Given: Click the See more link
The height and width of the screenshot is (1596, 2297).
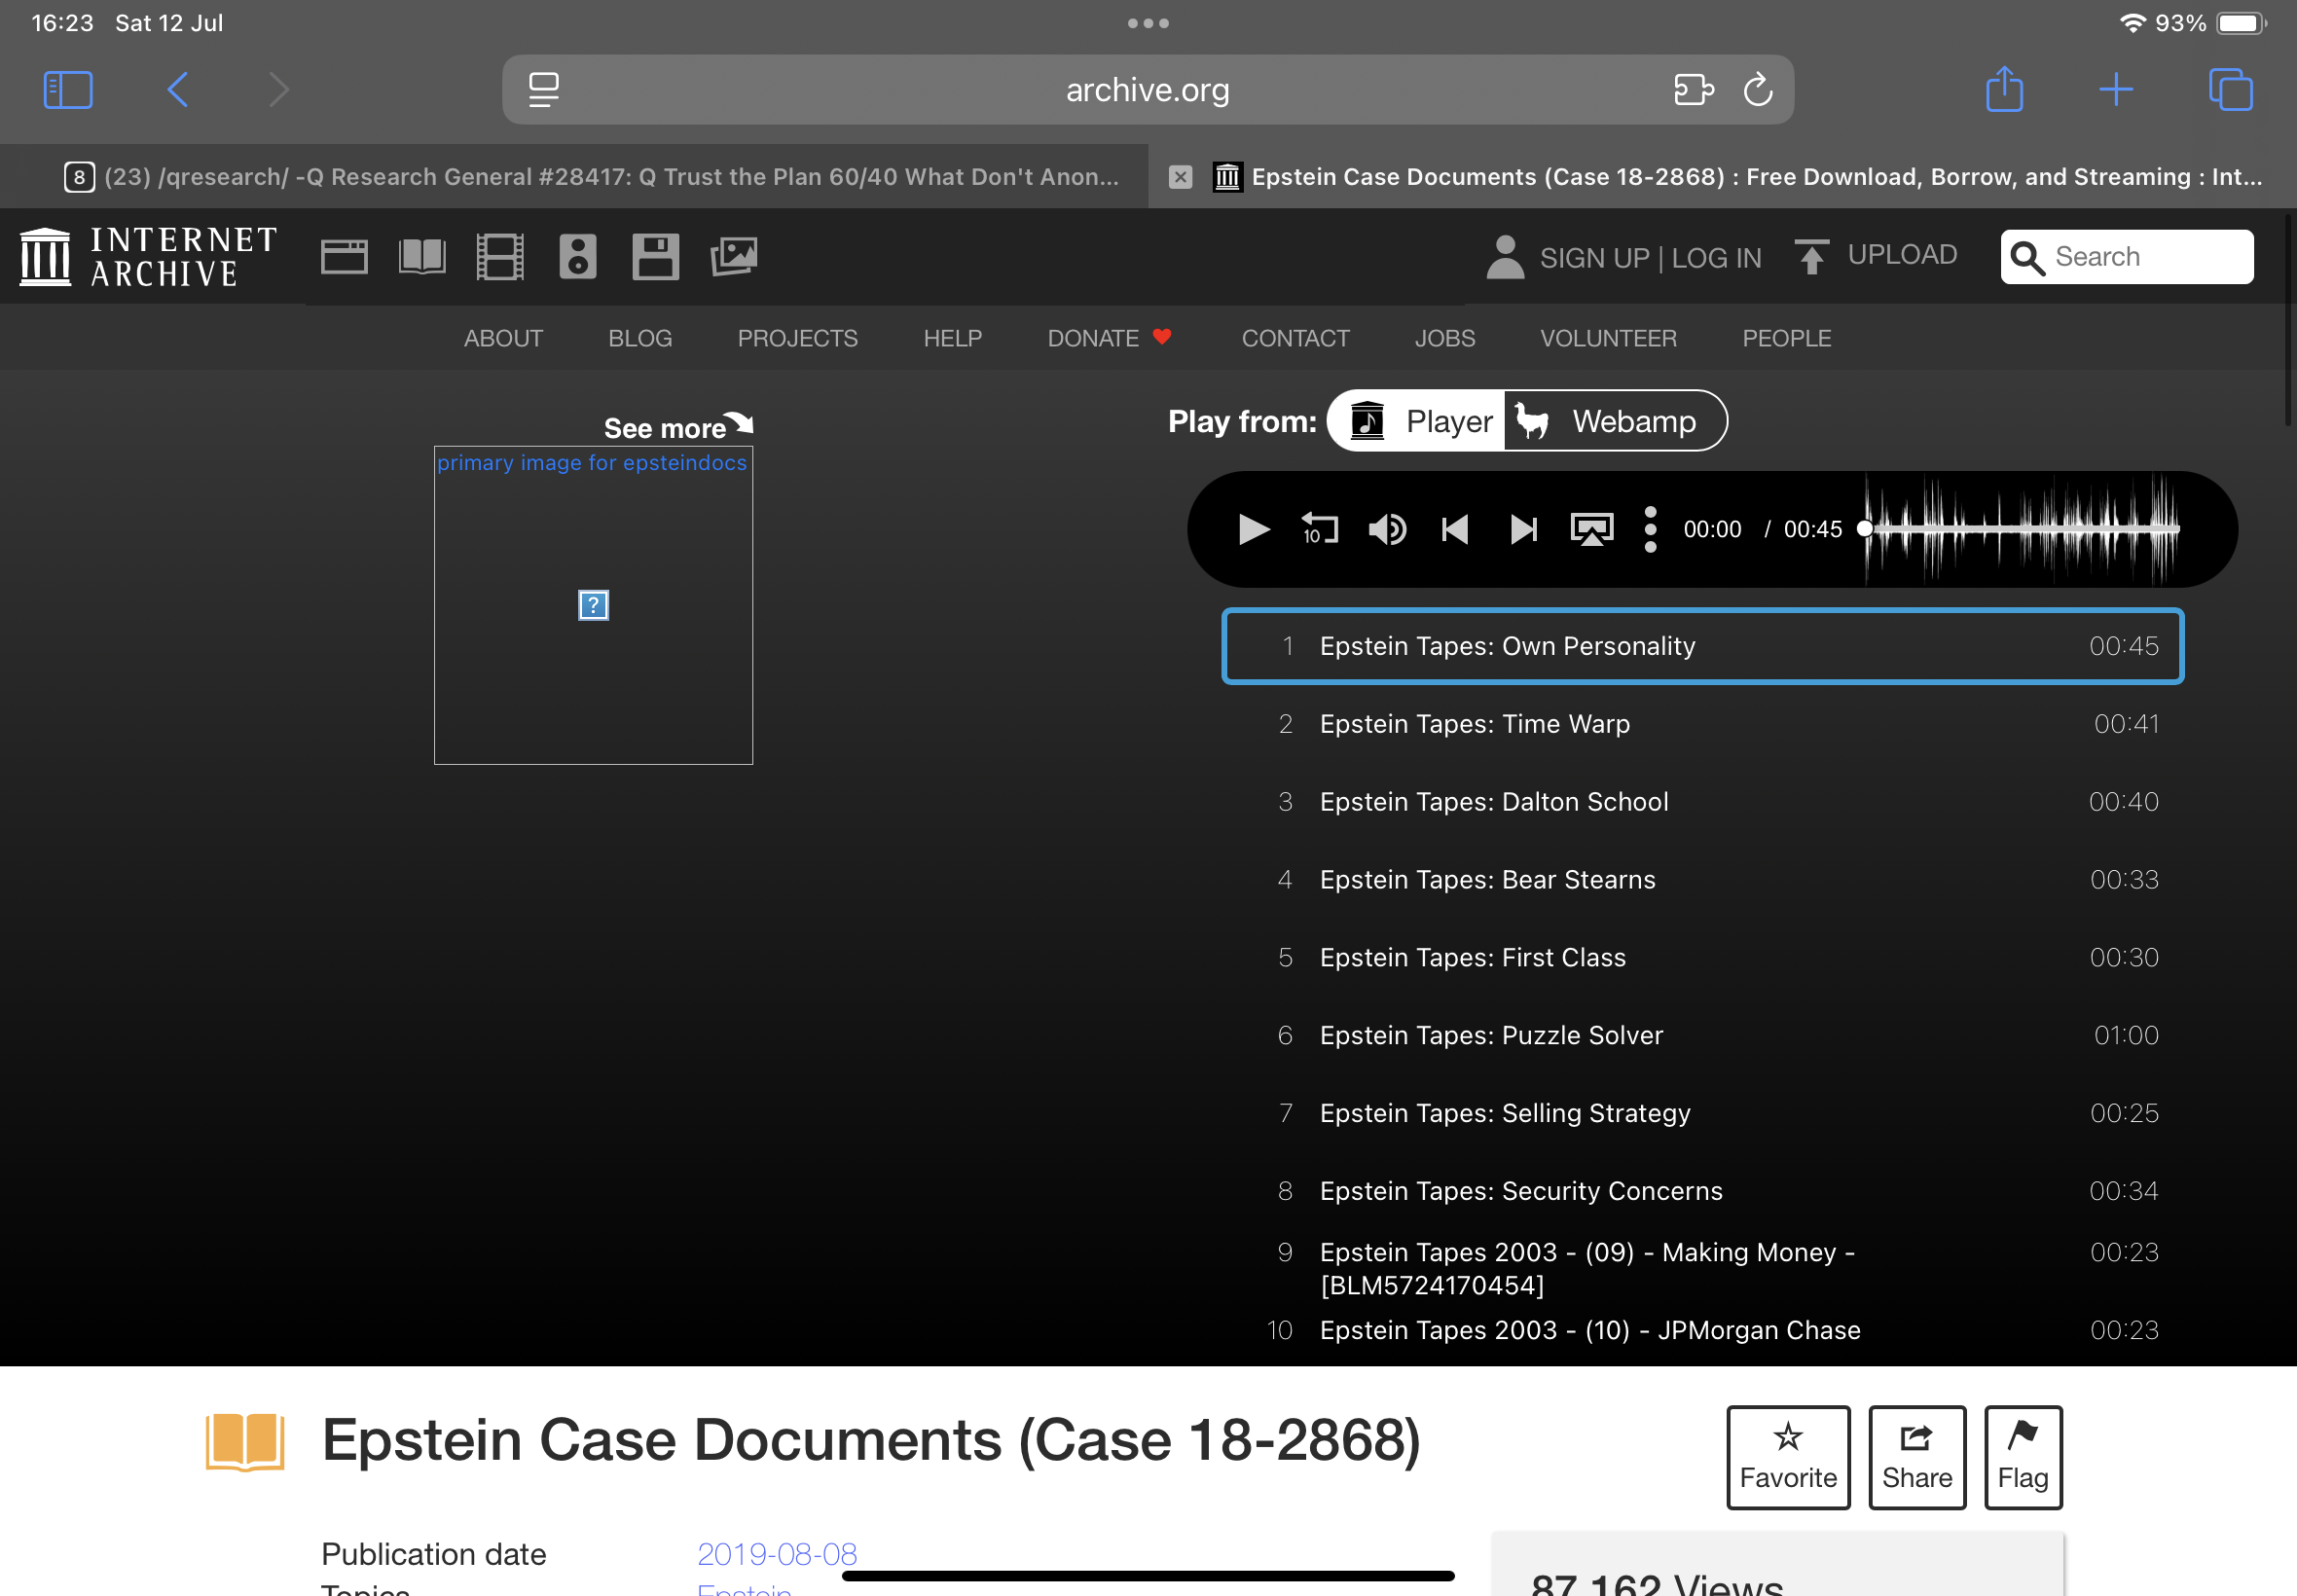Looking at the screenshot, I should click(x=678, y=427).
